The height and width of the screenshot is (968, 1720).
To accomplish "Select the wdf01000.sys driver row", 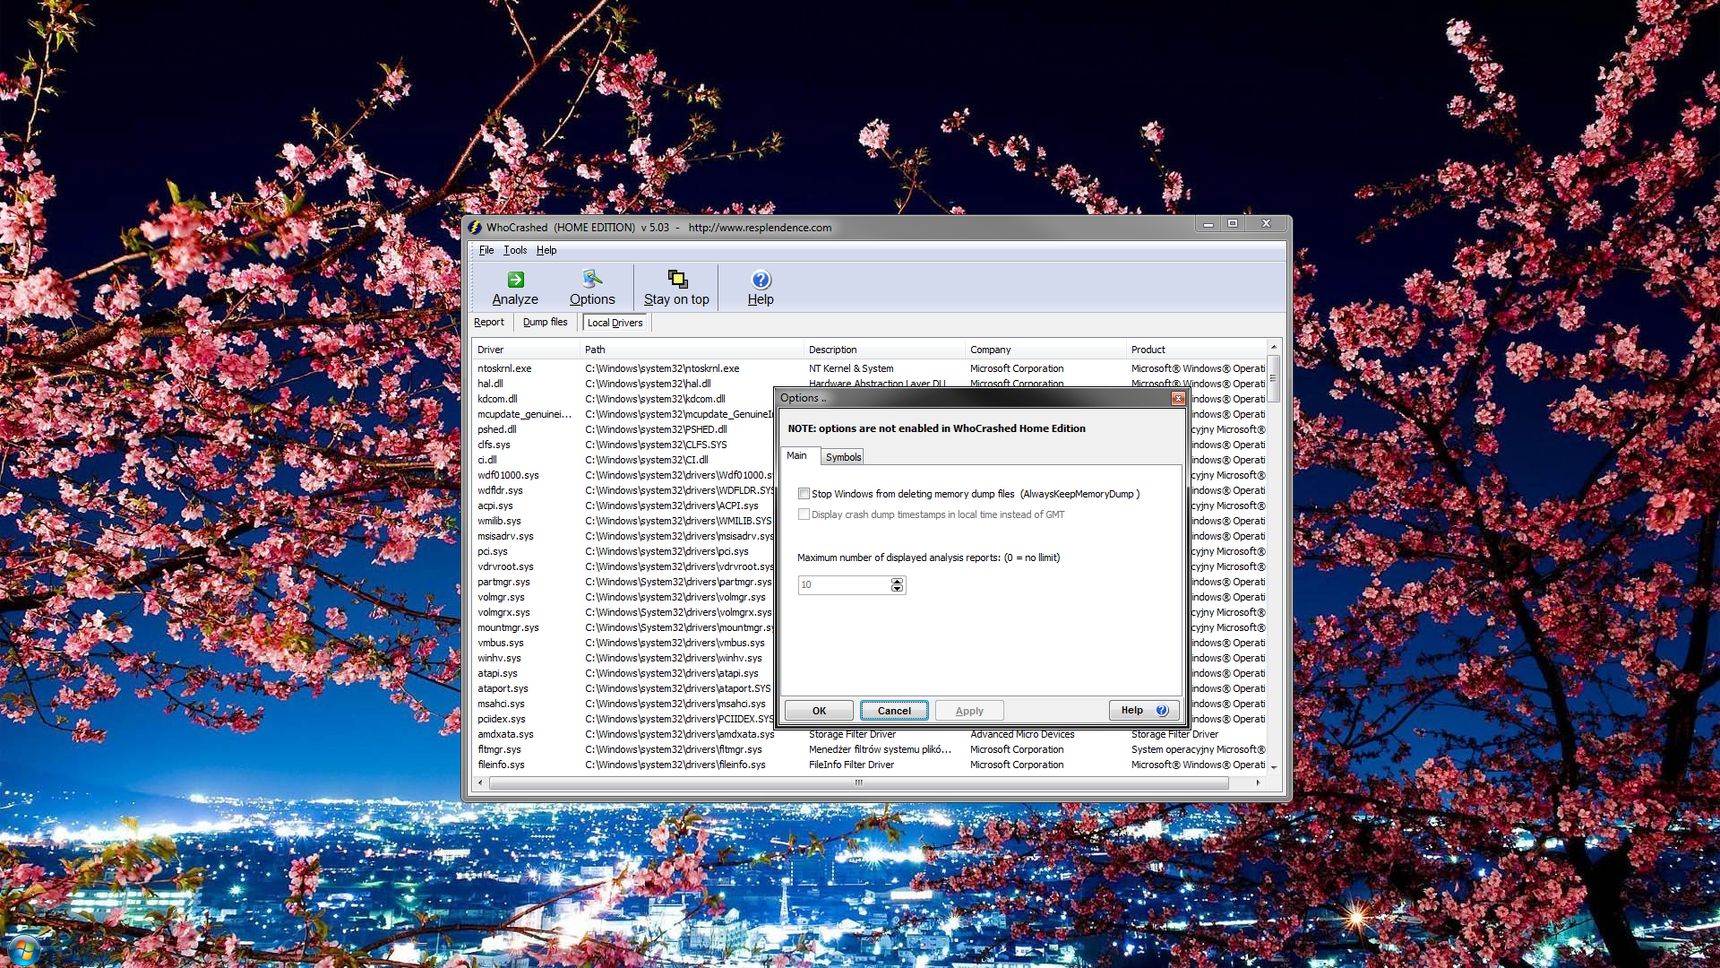I will pos(623,475).
